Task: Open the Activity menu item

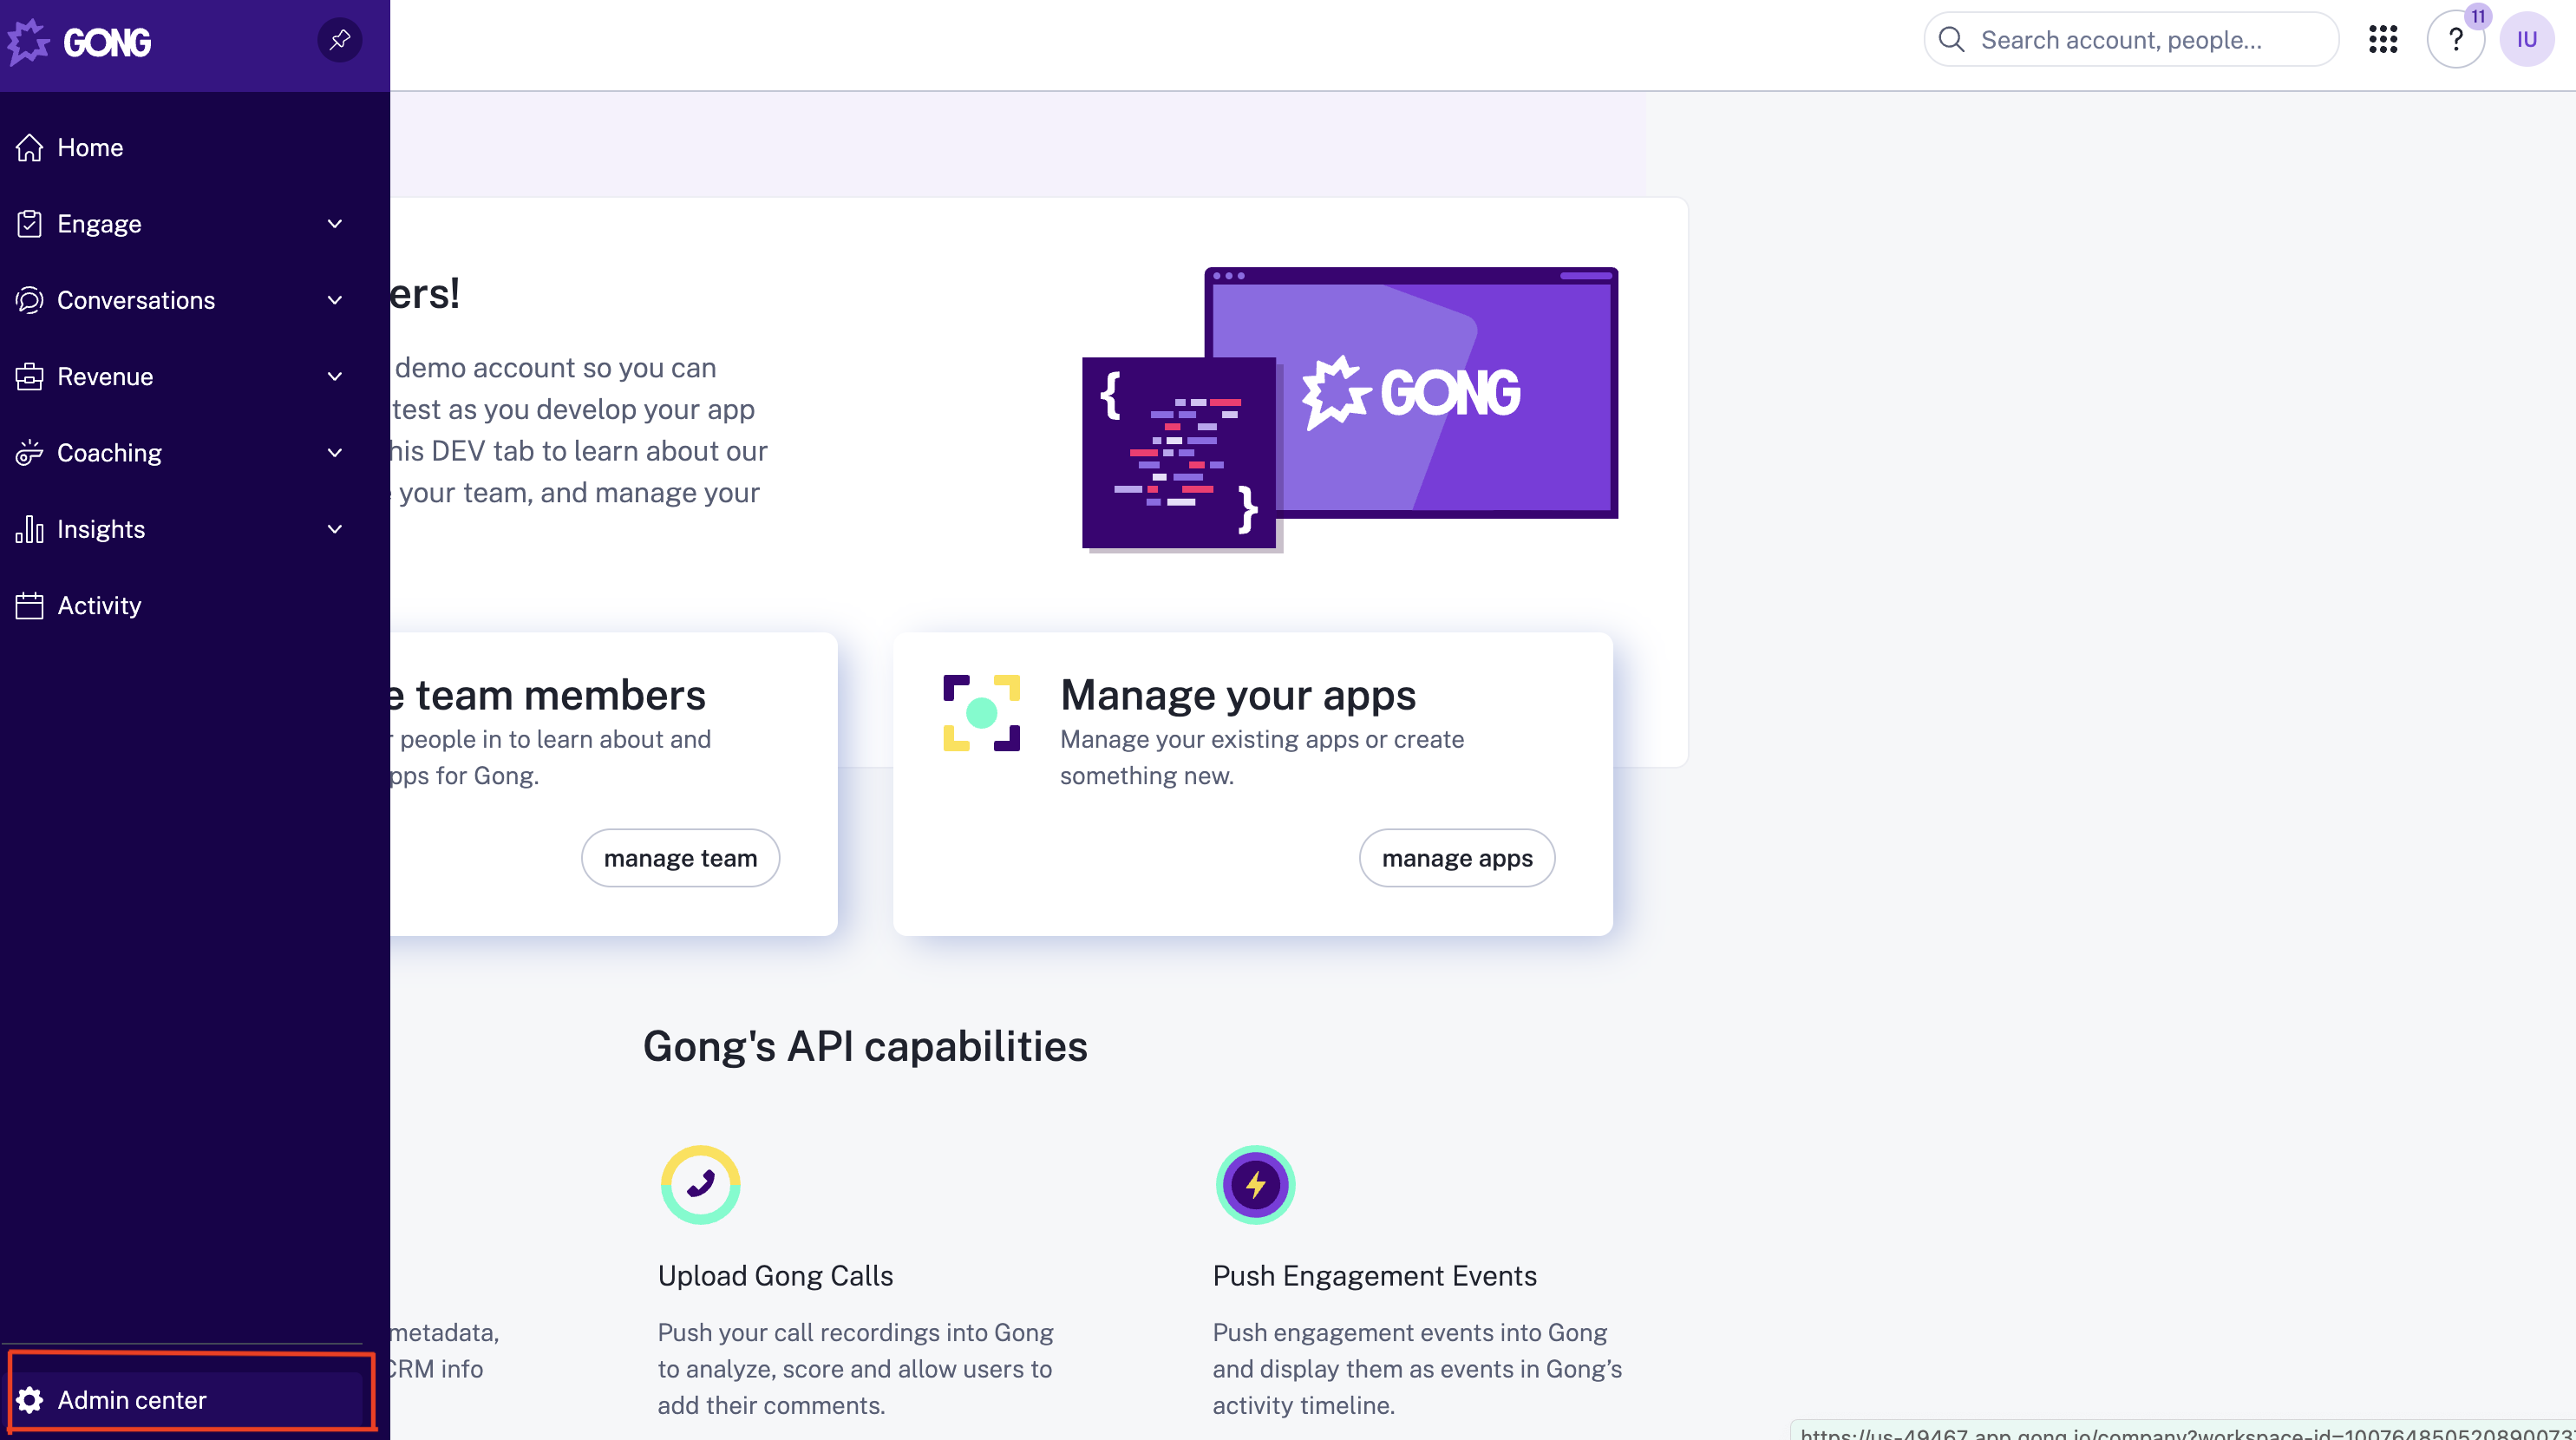Action: click(181, 606)
